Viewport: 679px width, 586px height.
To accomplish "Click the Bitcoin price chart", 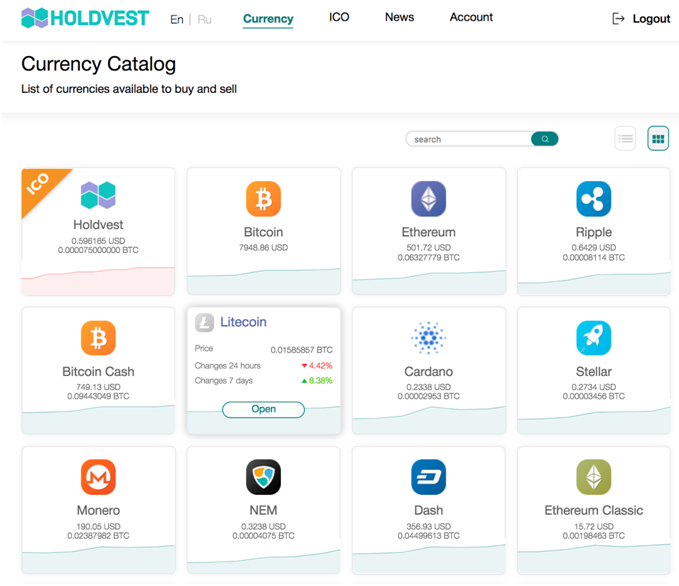I will click(x=263, y=282).
